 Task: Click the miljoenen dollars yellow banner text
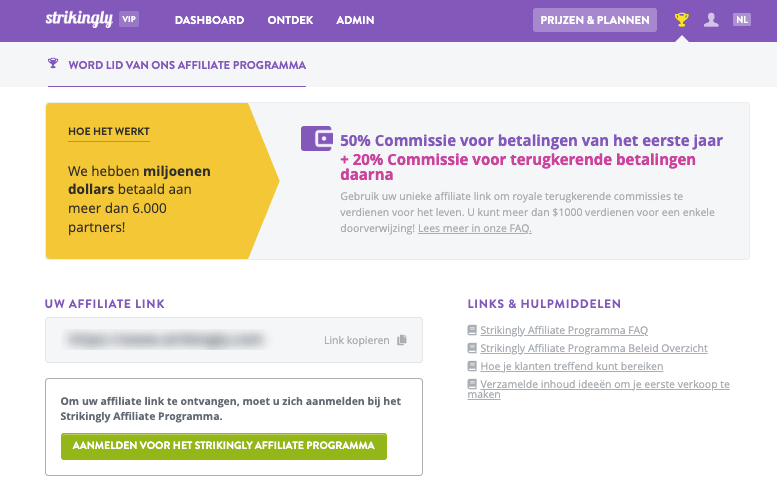(139, 199)
